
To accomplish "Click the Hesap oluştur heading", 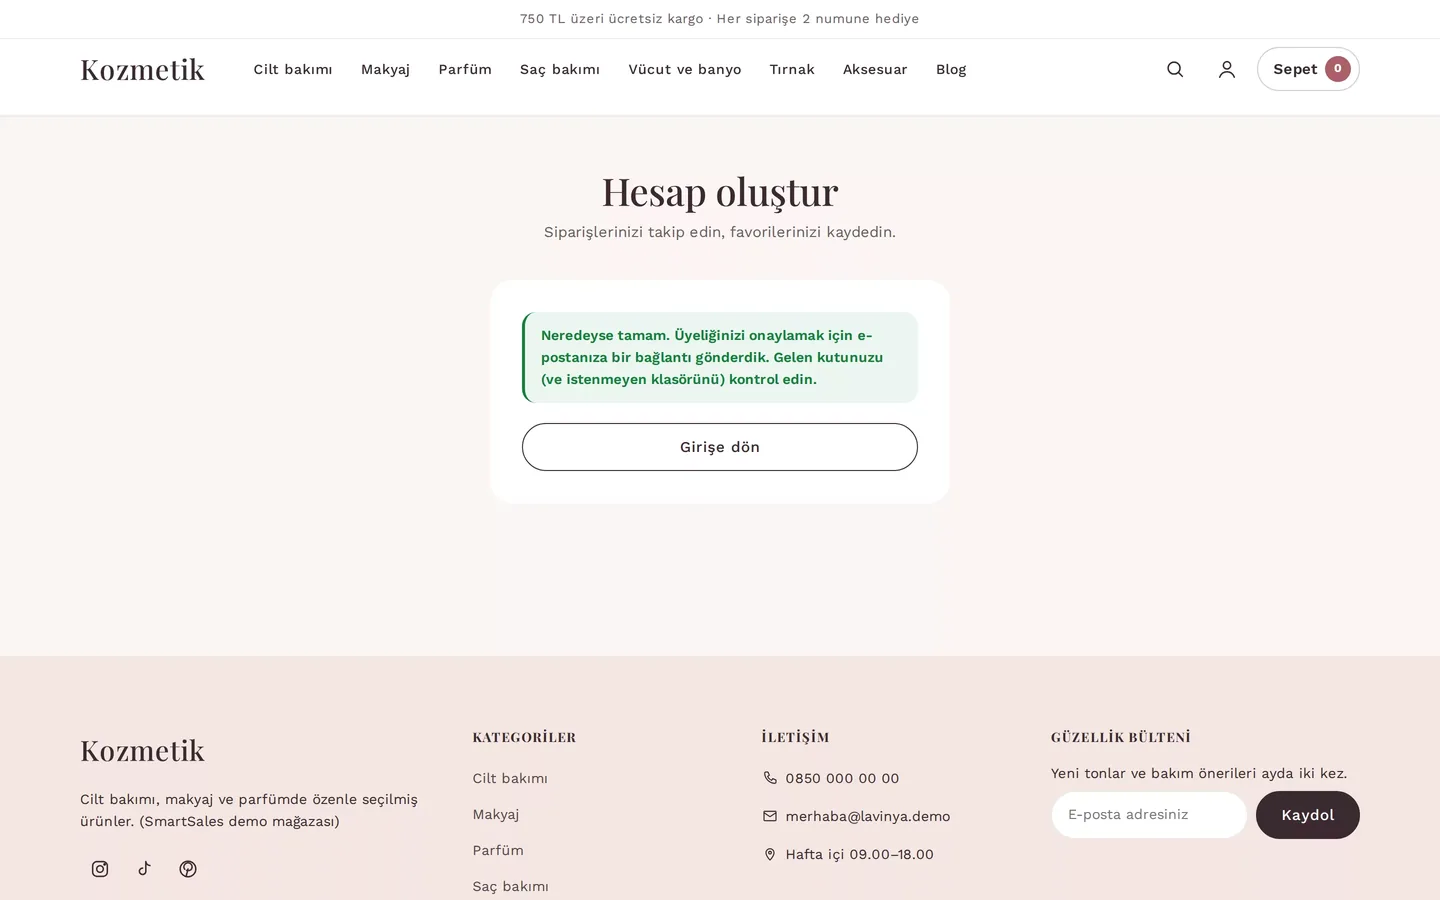I will (x=720, y=191).
